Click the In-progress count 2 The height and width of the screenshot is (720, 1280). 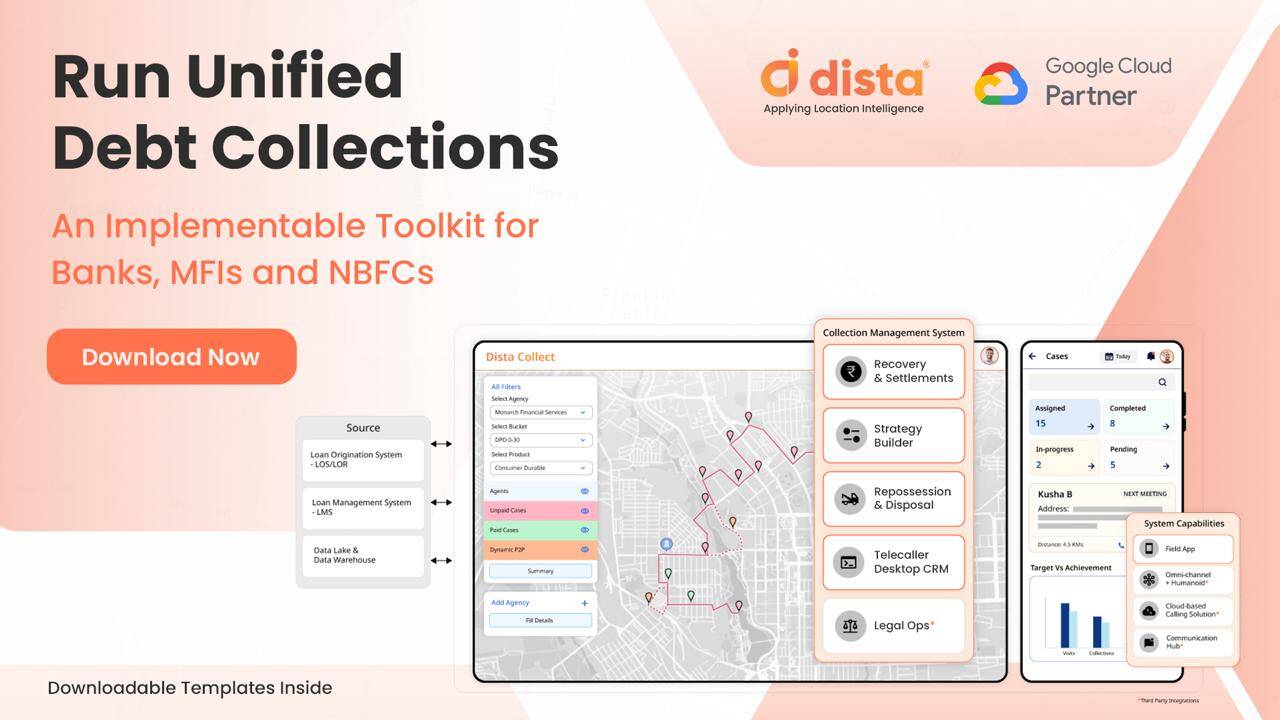[1038, 465]
